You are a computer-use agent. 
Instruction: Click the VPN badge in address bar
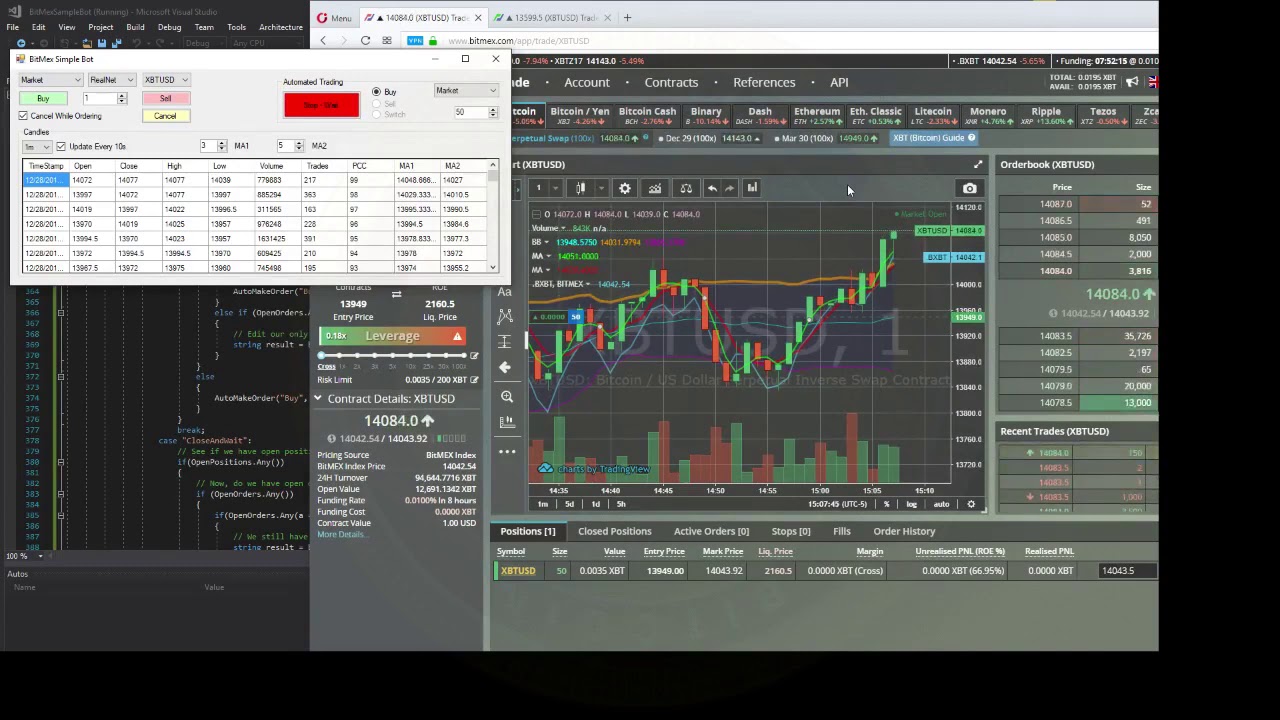[415, 41]
